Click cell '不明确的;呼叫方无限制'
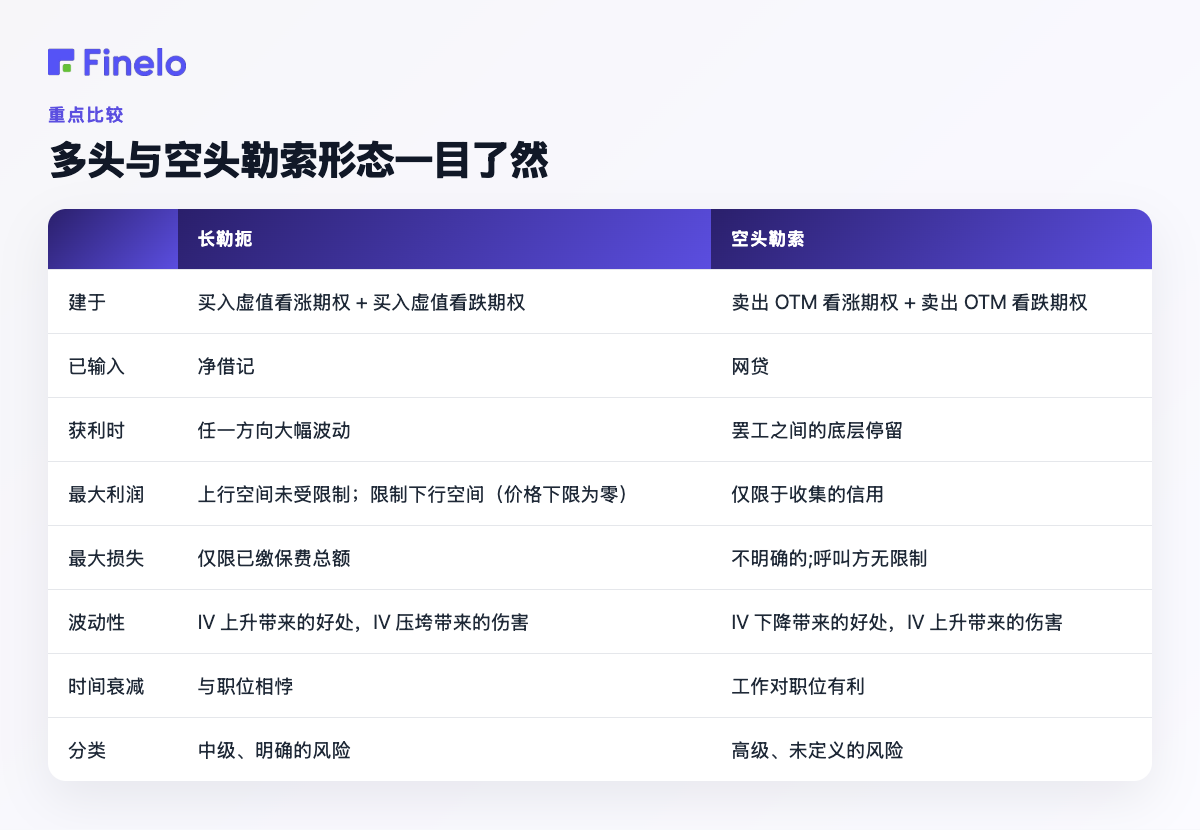This screenshot has height=830, width=1200. pyautogui.click(x=829, y=558)
